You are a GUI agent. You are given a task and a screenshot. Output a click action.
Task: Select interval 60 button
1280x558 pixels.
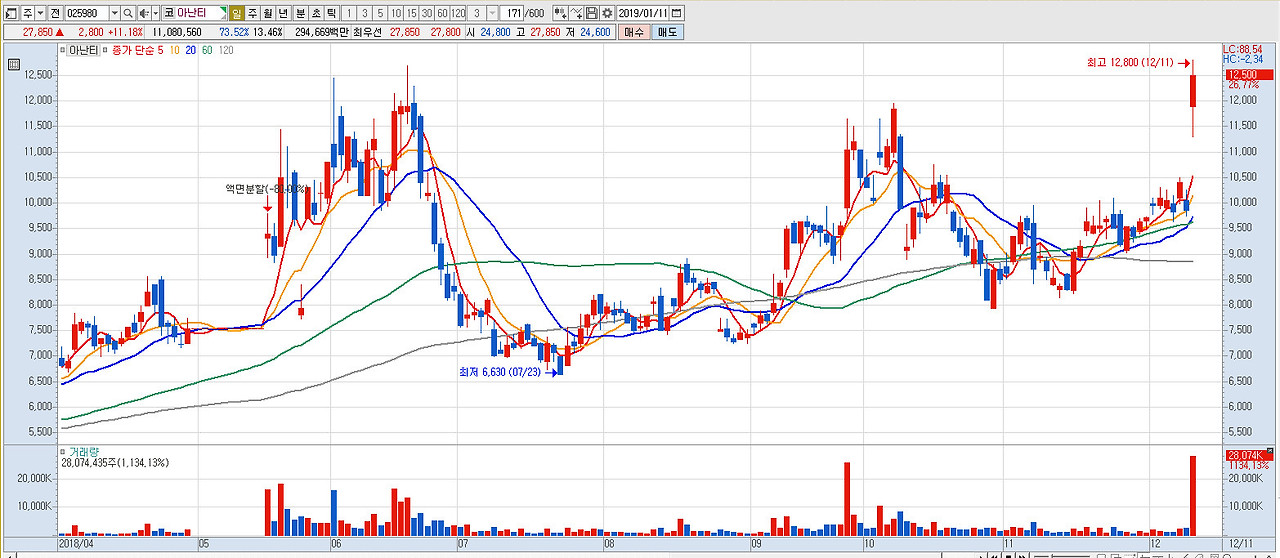[442, 13]
